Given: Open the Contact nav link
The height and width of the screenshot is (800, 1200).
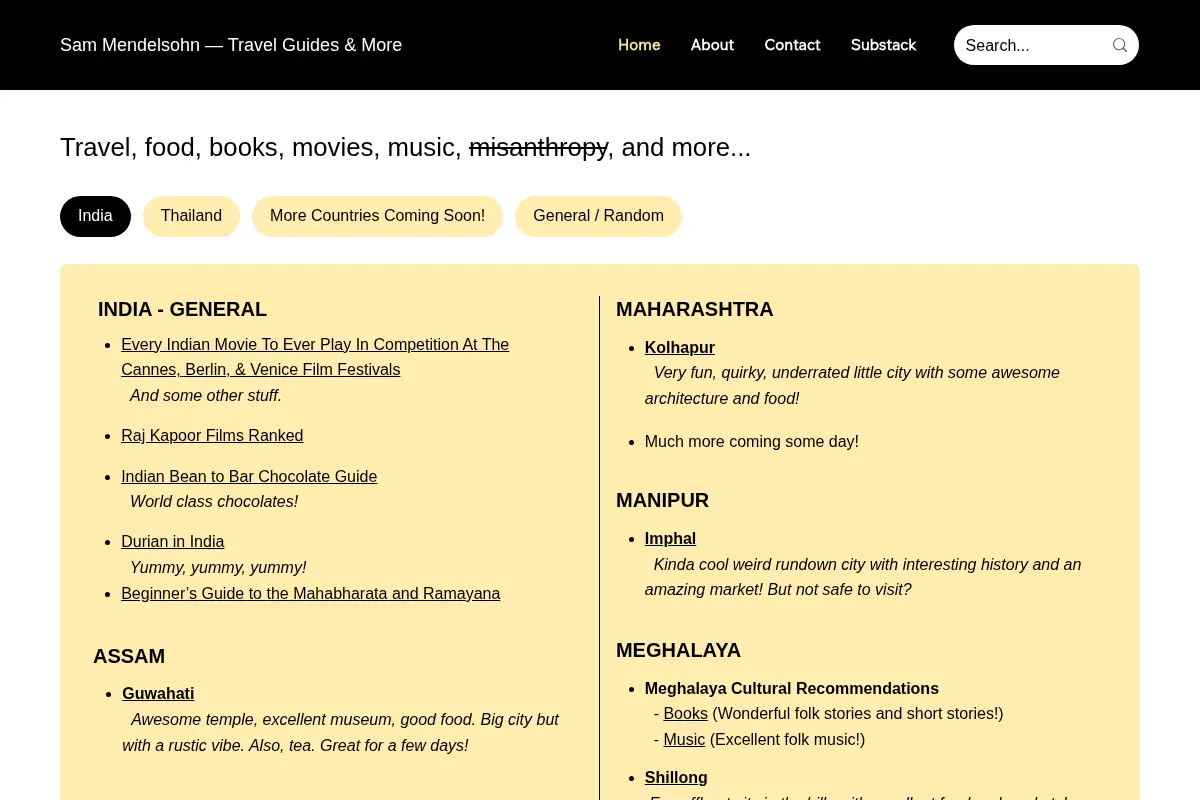Looking at the screenshot, I should (792, 45).
